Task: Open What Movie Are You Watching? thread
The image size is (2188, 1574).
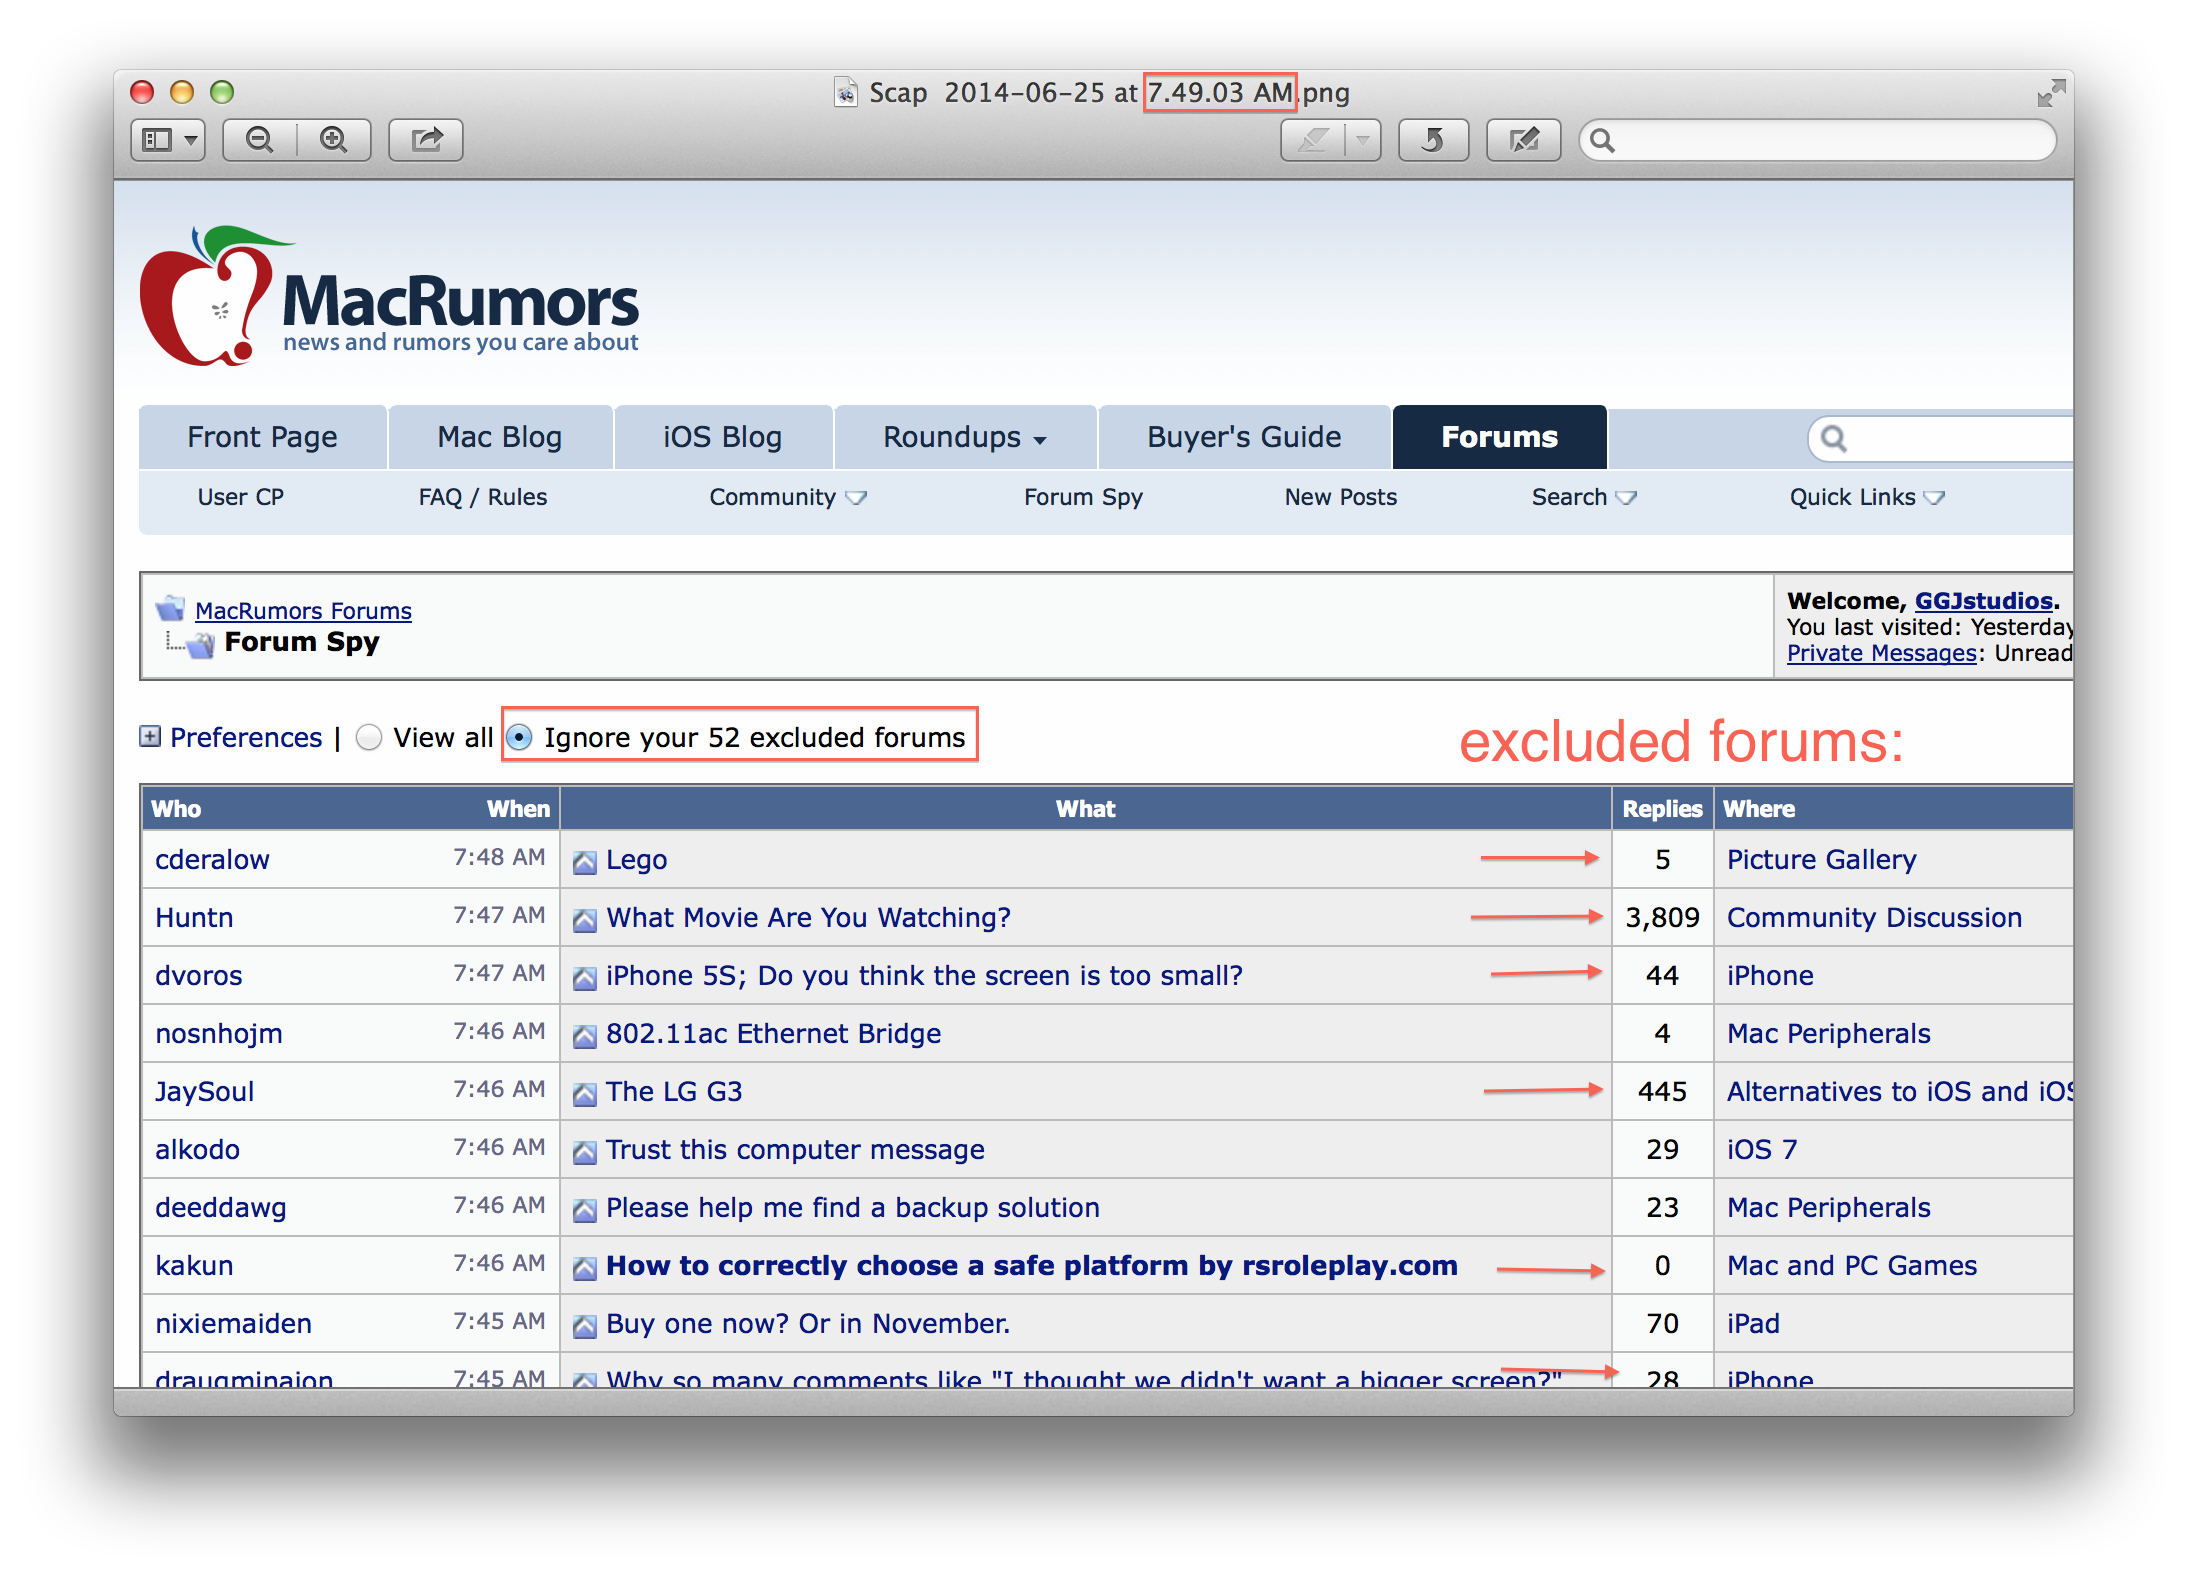Action: pyautogui.click(x=808, y=918)
